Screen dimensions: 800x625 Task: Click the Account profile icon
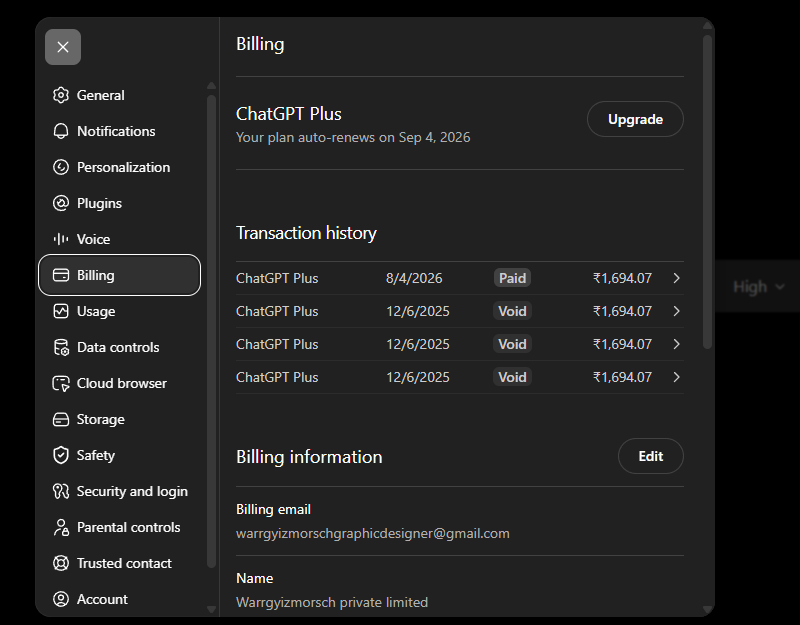coord(61,599)
